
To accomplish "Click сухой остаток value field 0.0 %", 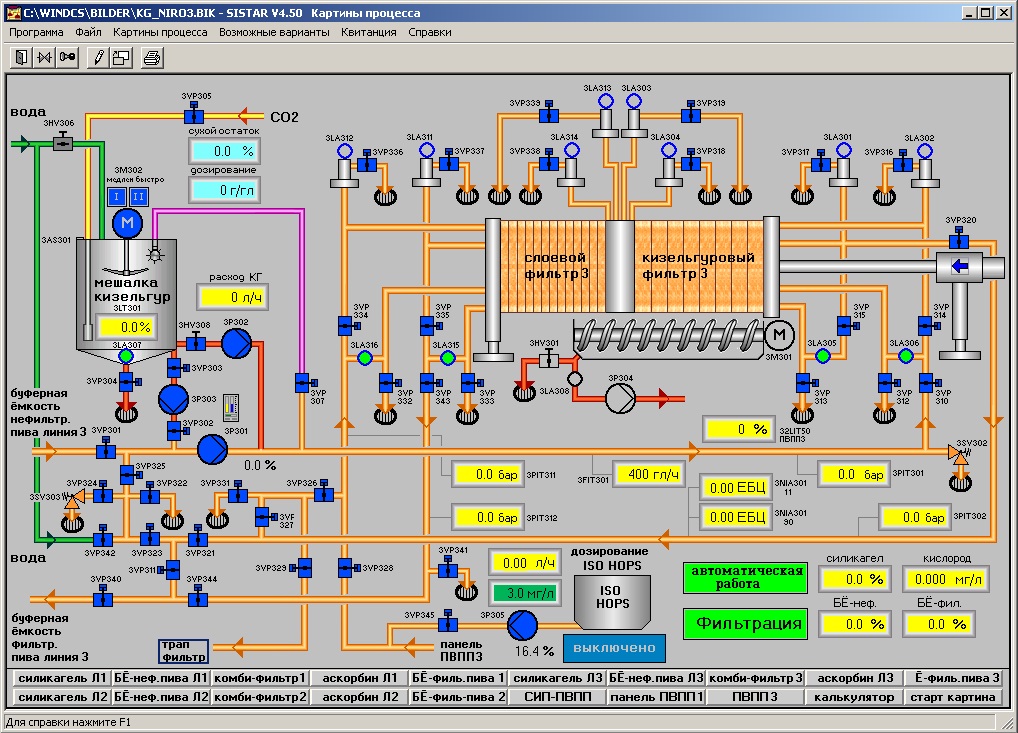I will [x=225, y=151].
